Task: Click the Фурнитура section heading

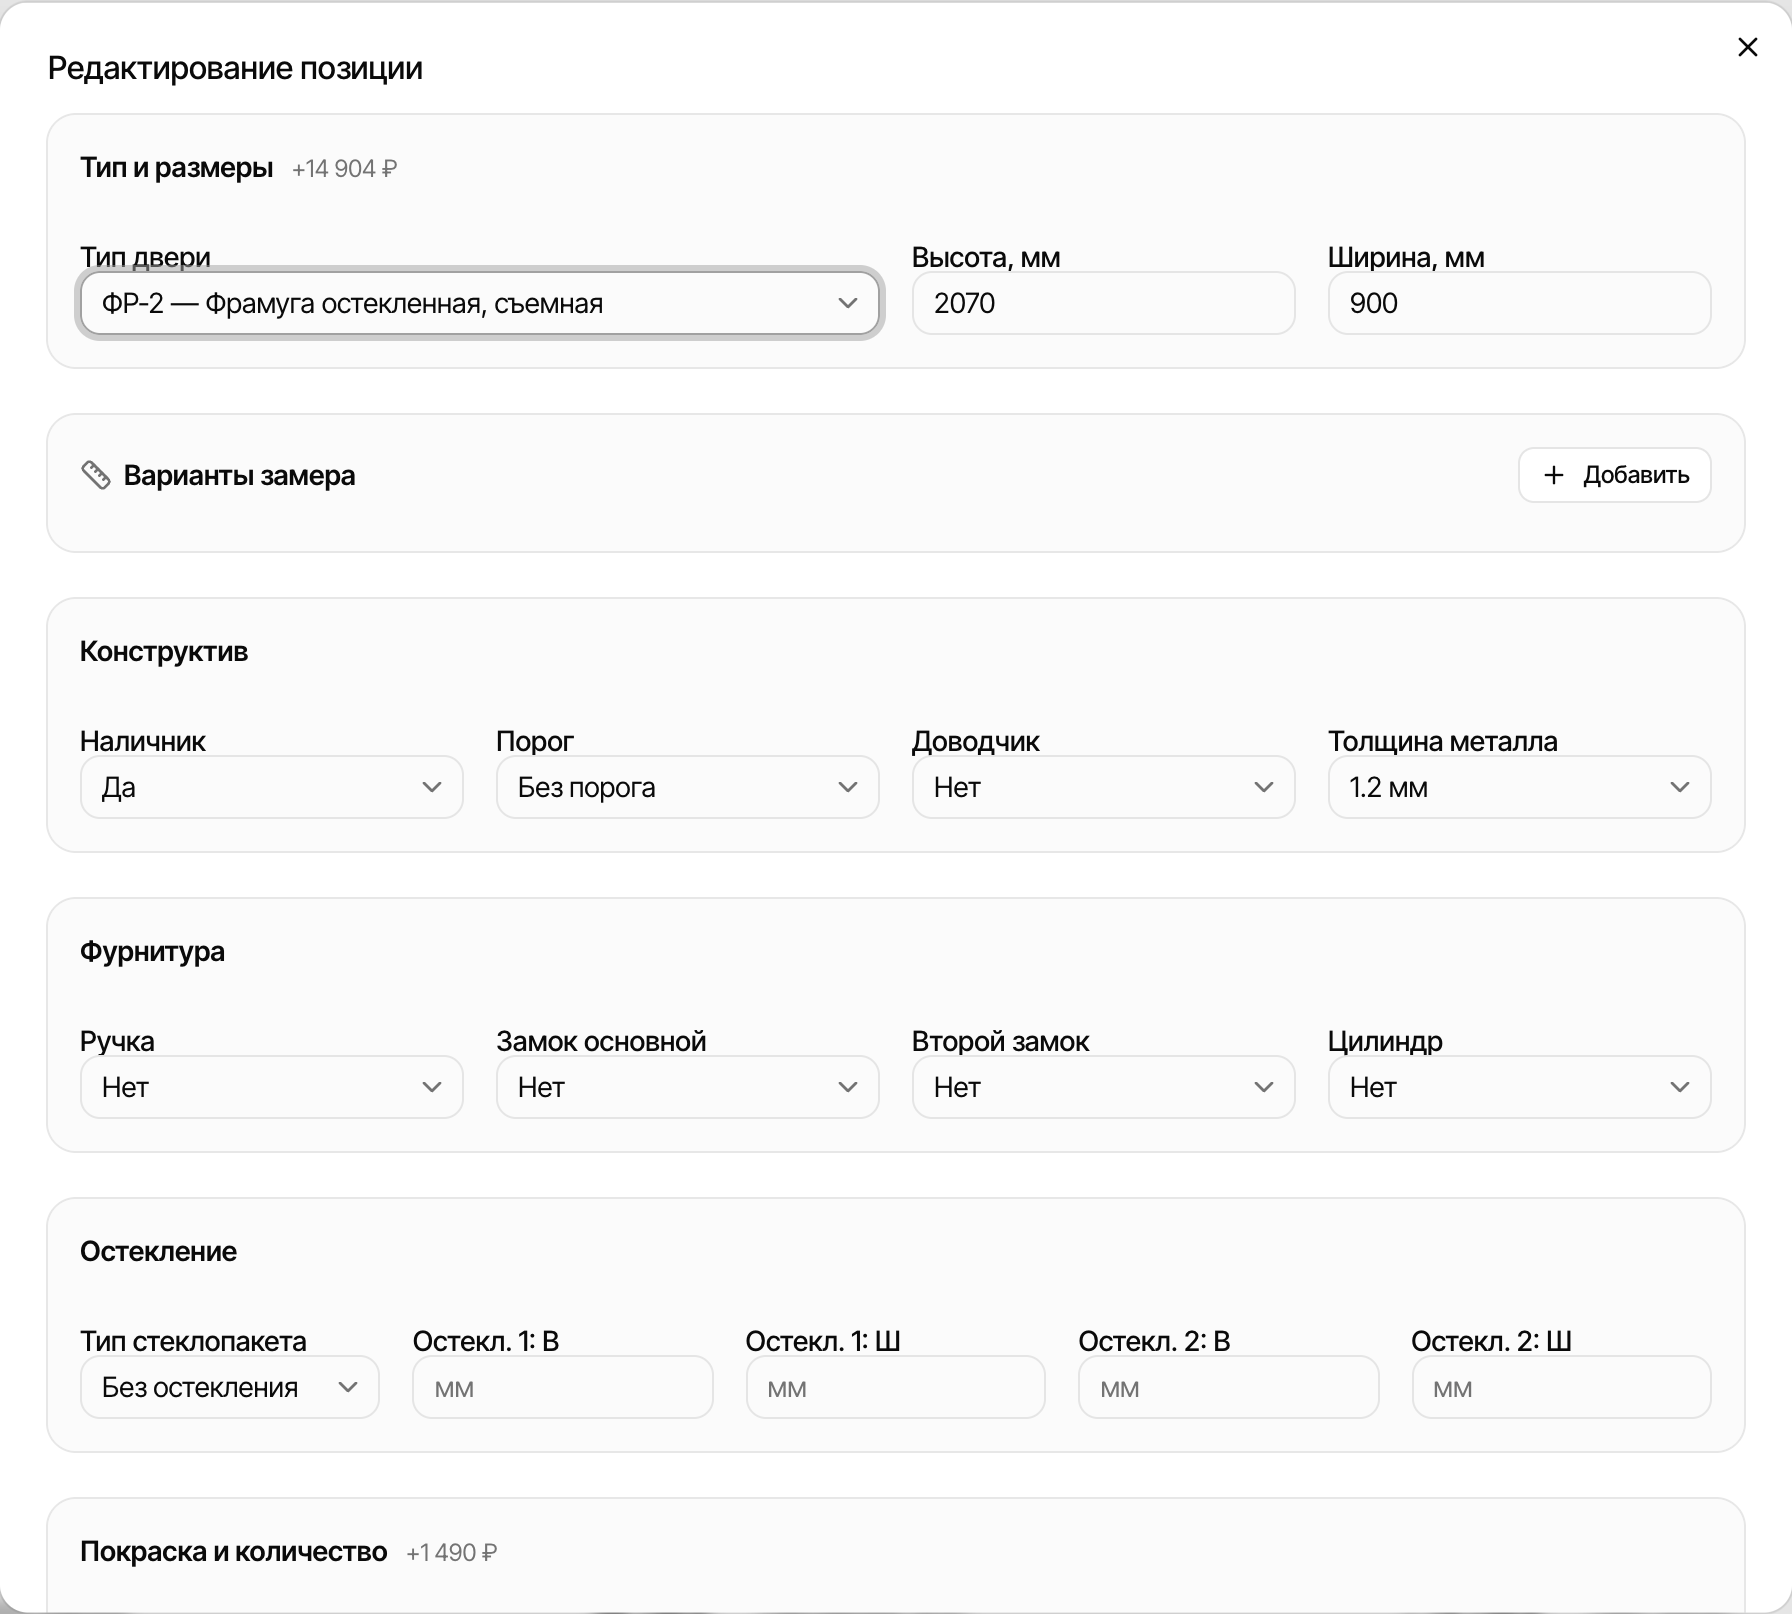Action: (152, 952)
